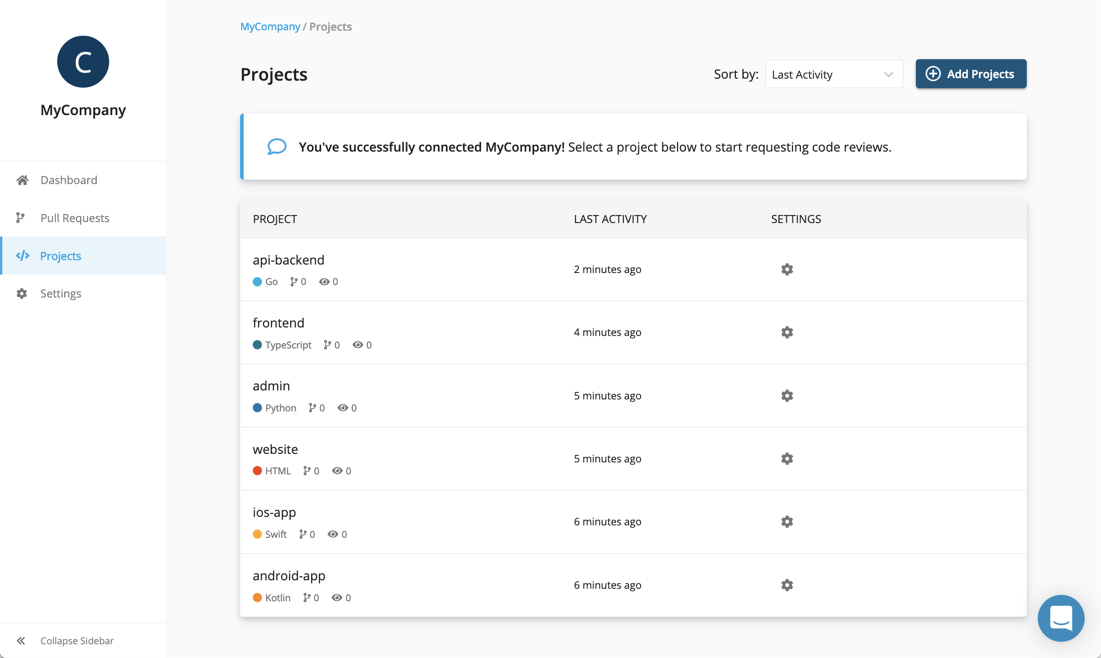The width and height of the screenshot is (1101, 658).
Task: Follow the MyCompany breadcrumb link
Action: [x=270, y=27]
